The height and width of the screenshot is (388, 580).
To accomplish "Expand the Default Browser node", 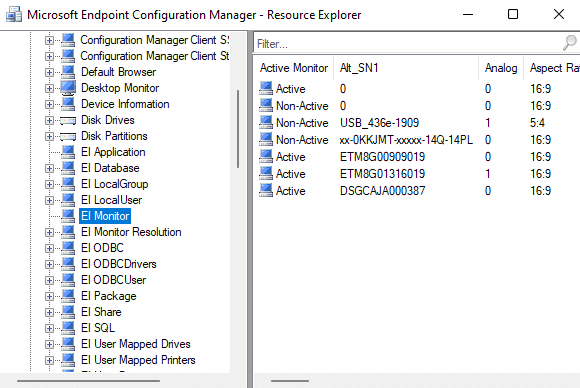I will [x=49, y=72].
